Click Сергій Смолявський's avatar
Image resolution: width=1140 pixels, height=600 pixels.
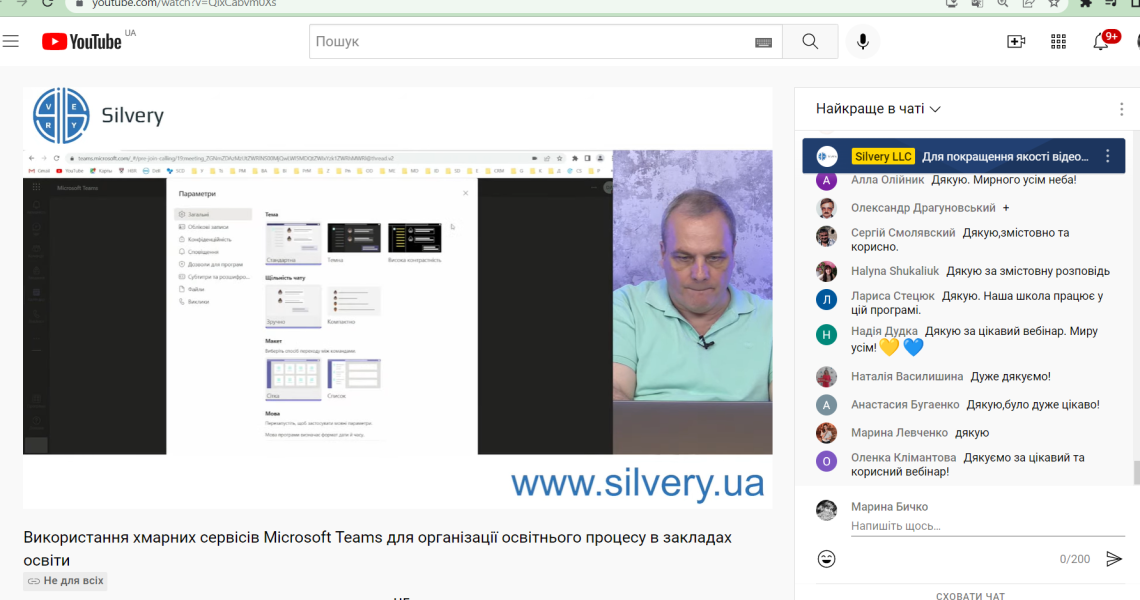point(827,236)
